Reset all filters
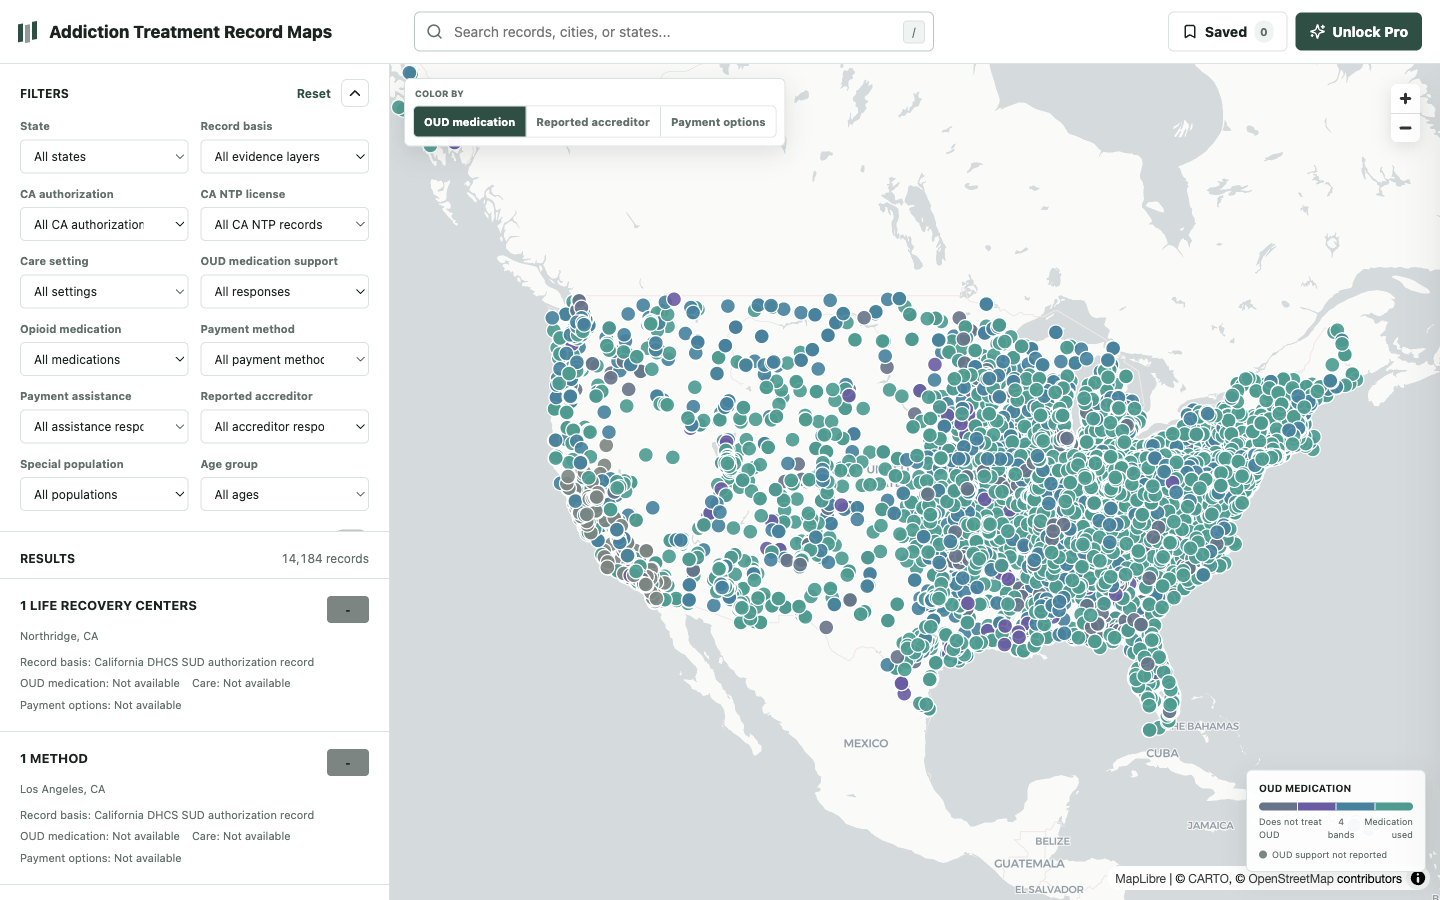The image size is (1440, 900). click(x=314, y=94)
